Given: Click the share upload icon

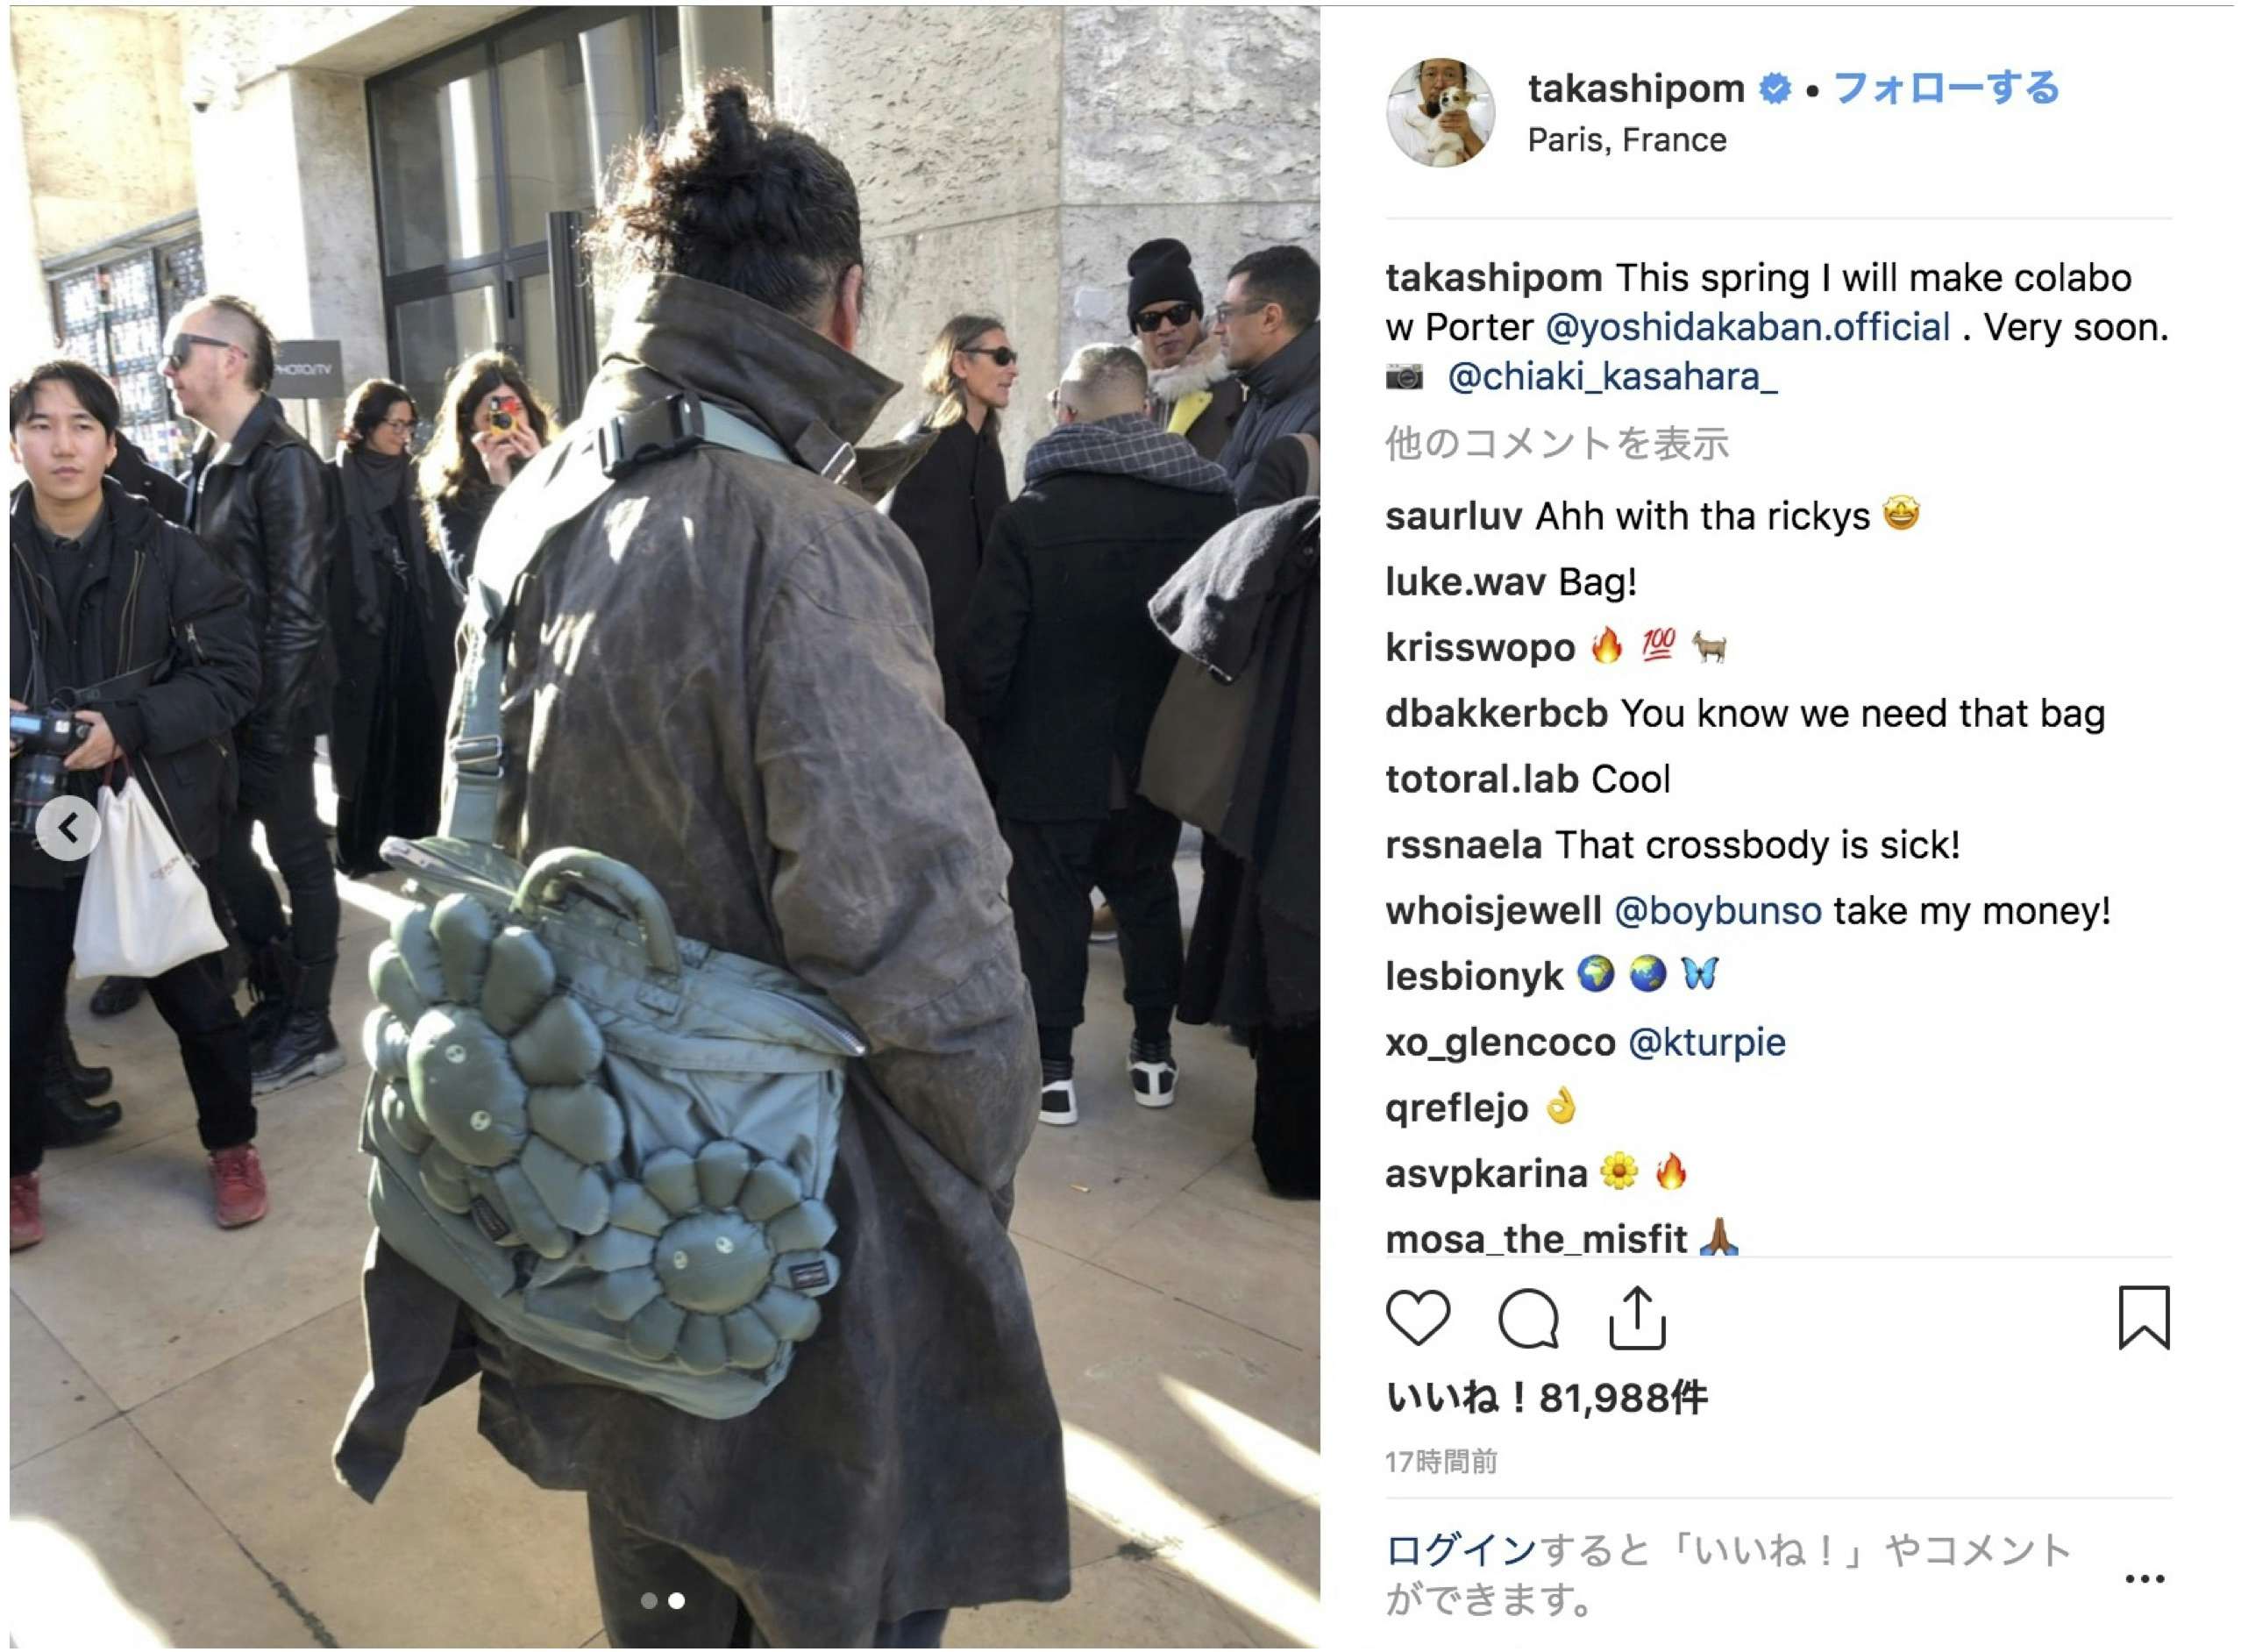Looking at the screenshot, I should 1637,1318.
